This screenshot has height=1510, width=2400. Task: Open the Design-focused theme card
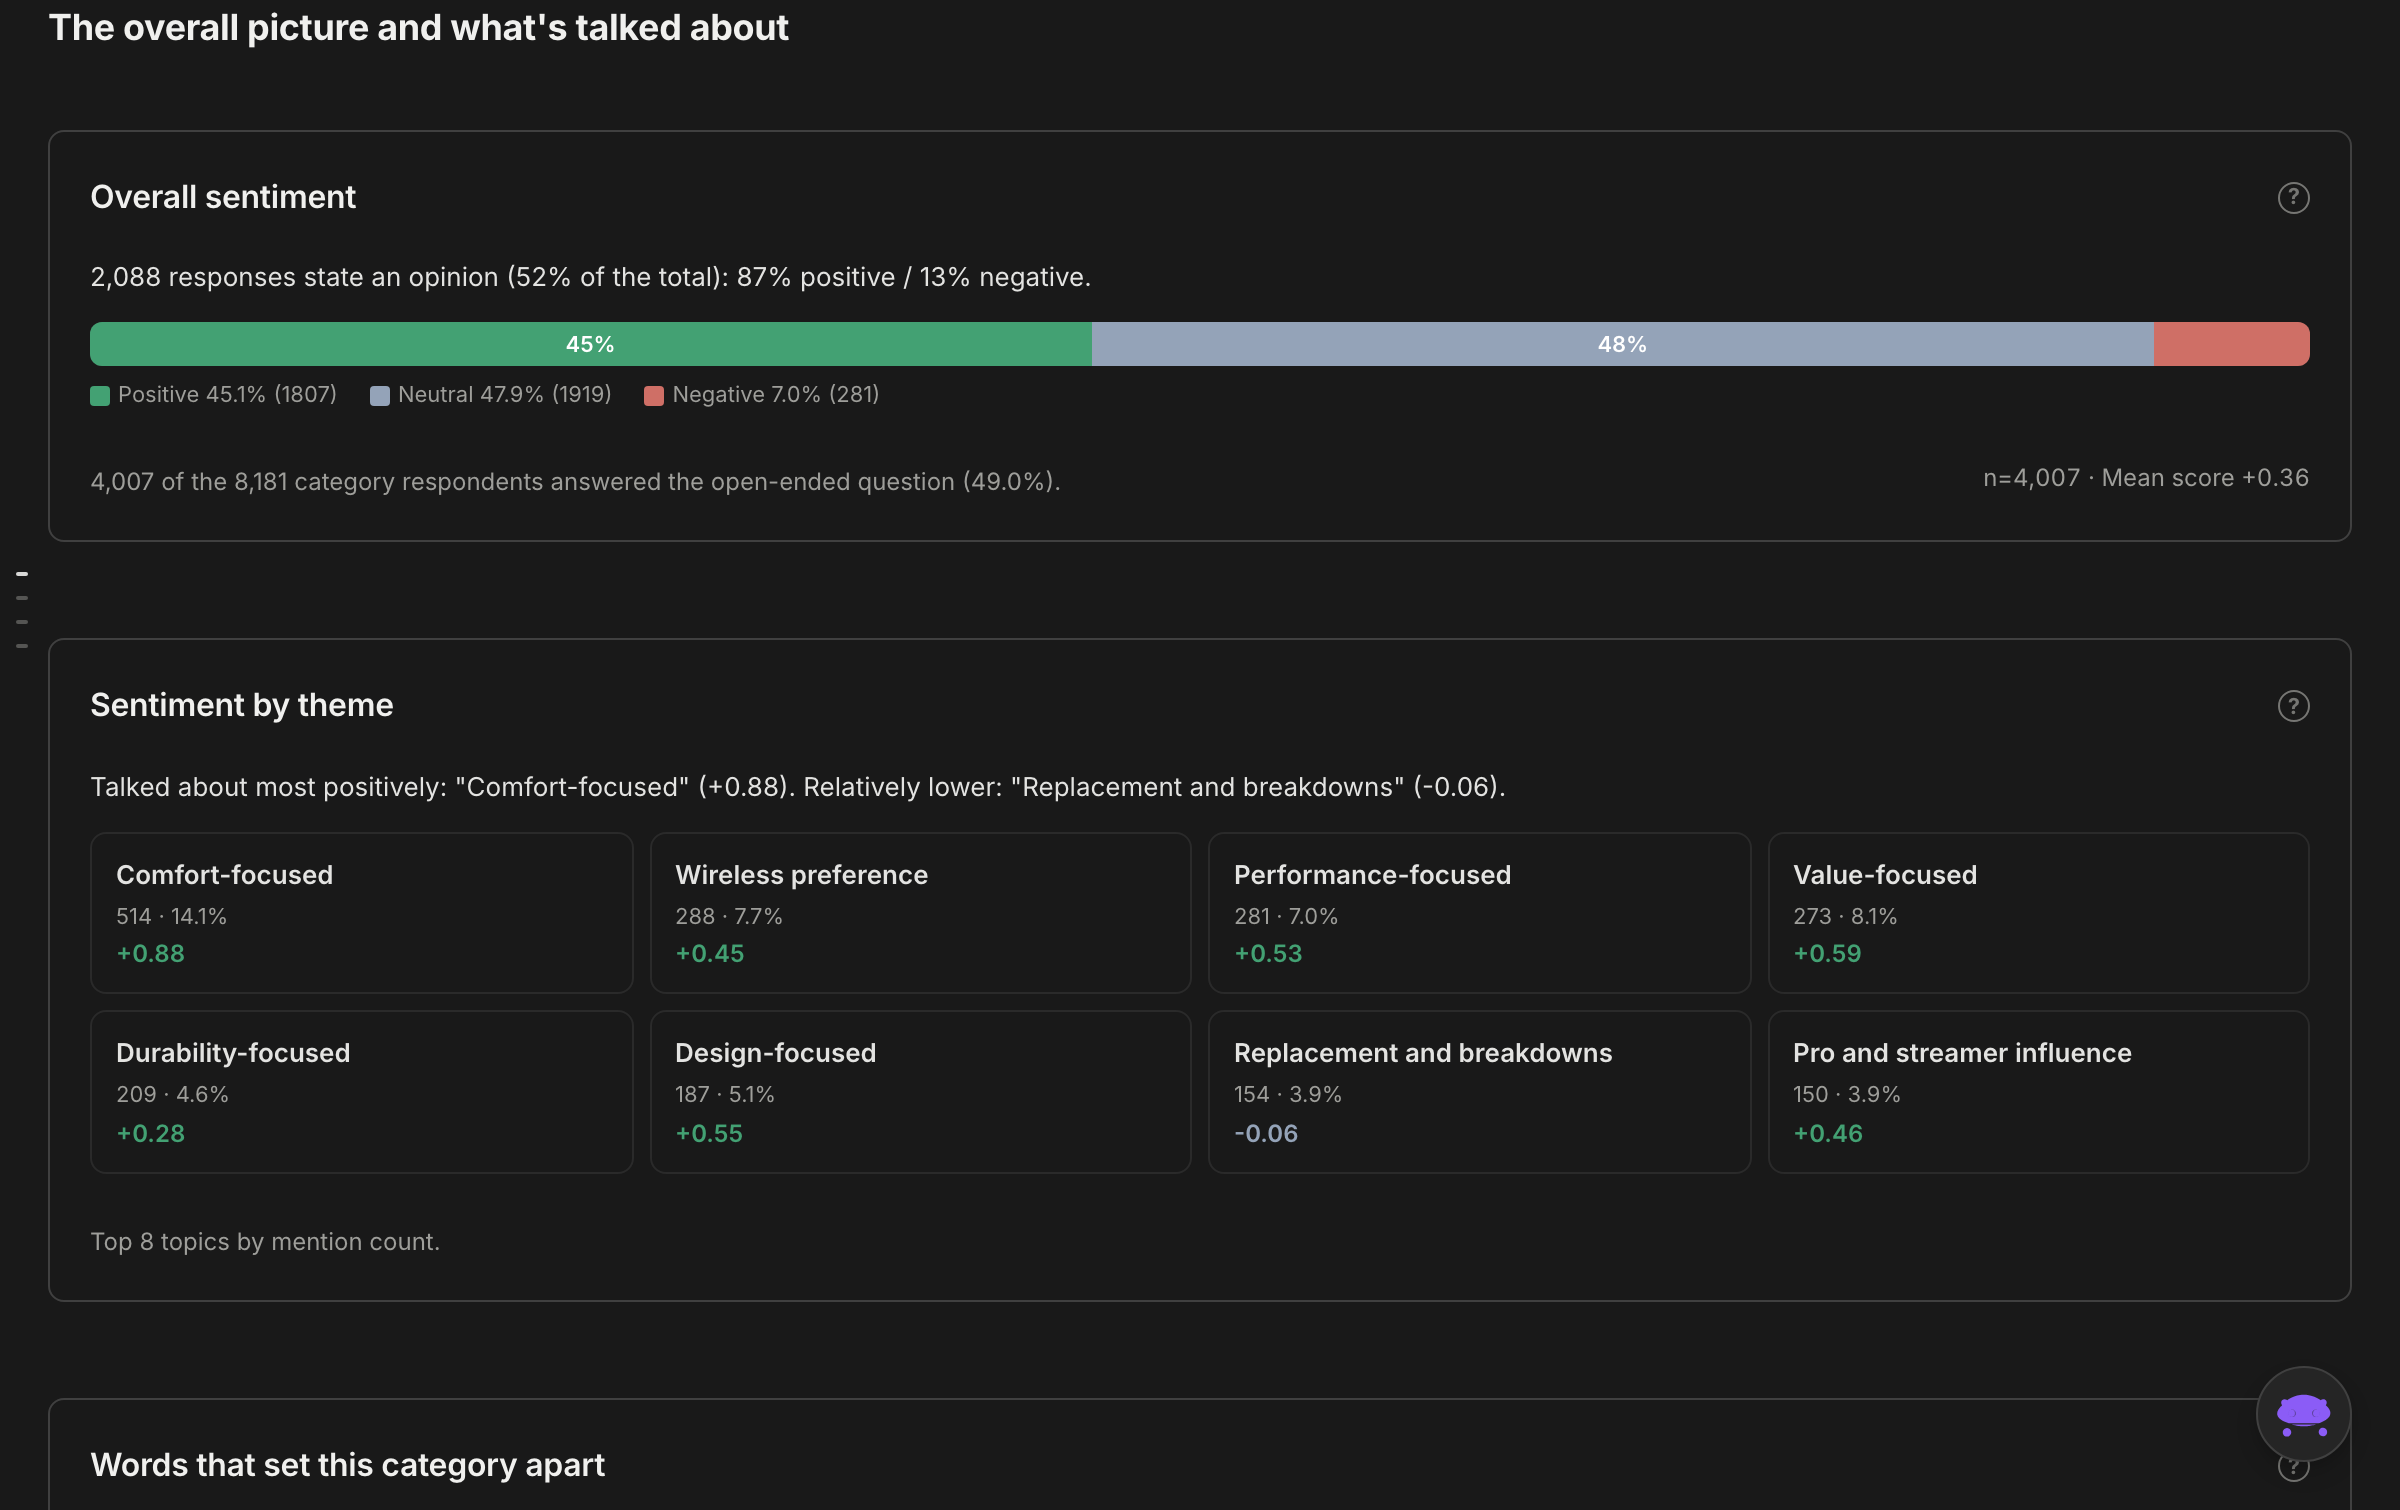(x=920, y=1092)
